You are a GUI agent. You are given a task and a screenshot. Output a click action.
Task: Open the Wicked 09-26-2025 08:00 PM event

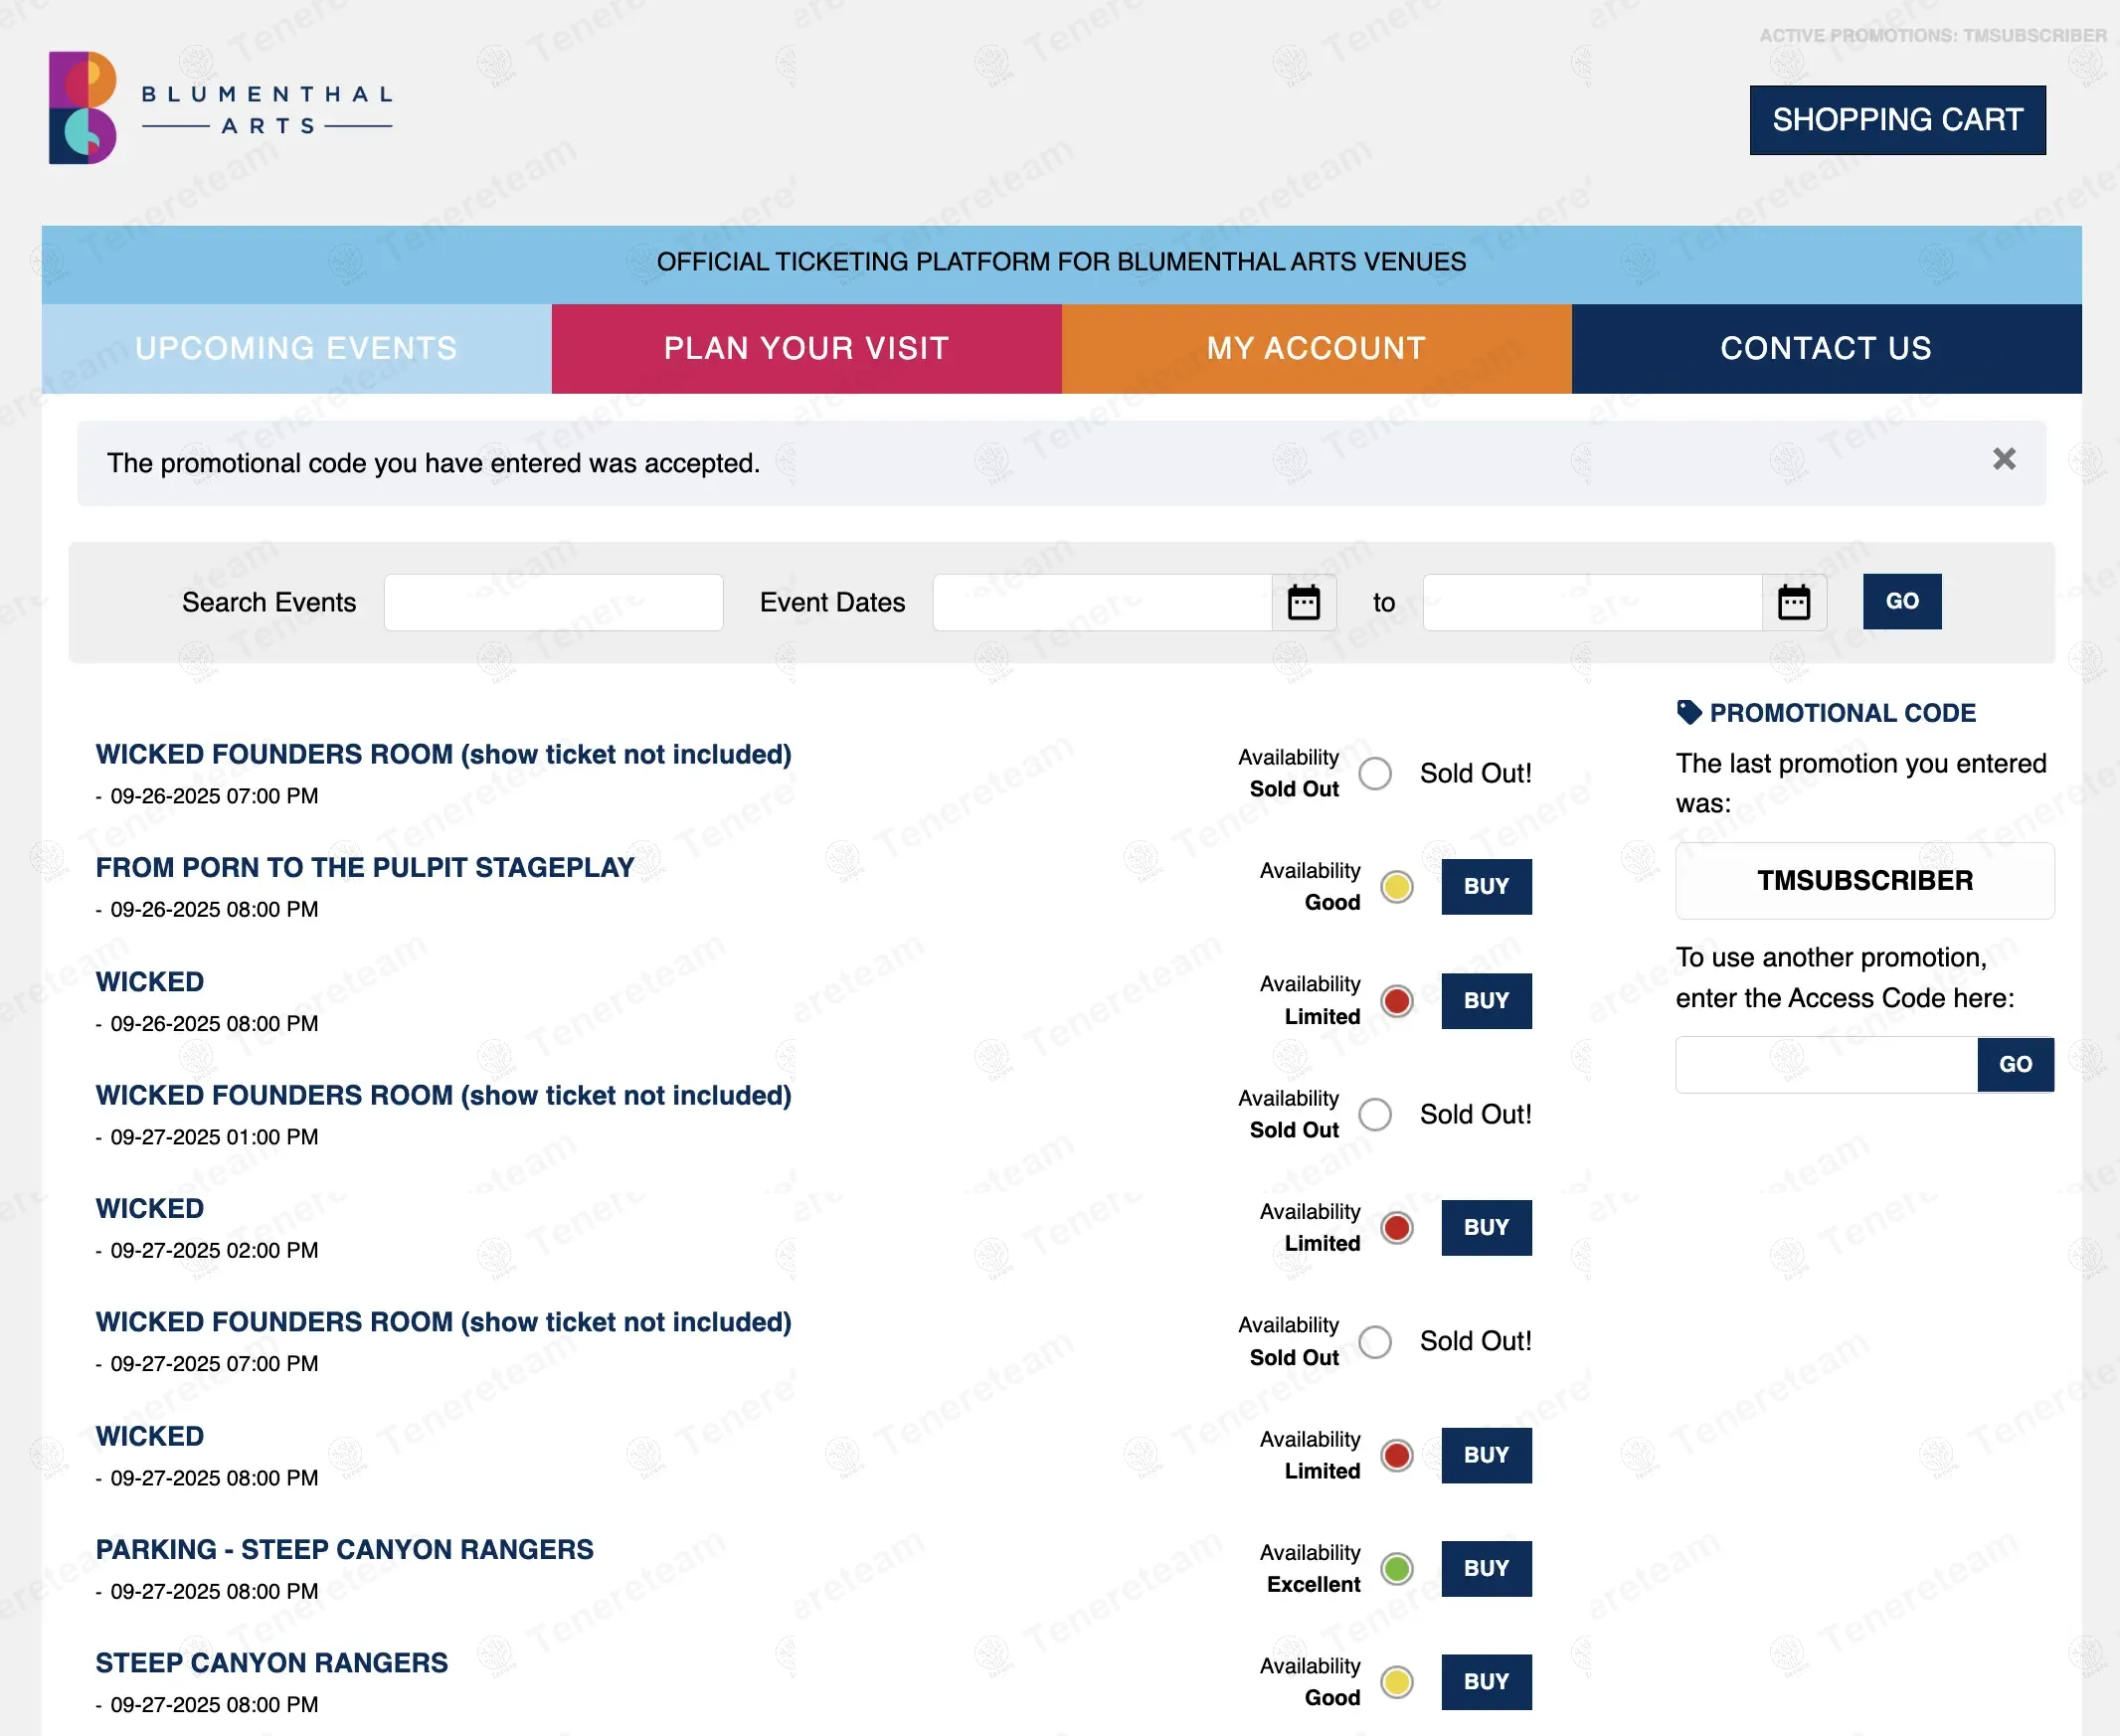pyautogui.click(x=150, y=981)
